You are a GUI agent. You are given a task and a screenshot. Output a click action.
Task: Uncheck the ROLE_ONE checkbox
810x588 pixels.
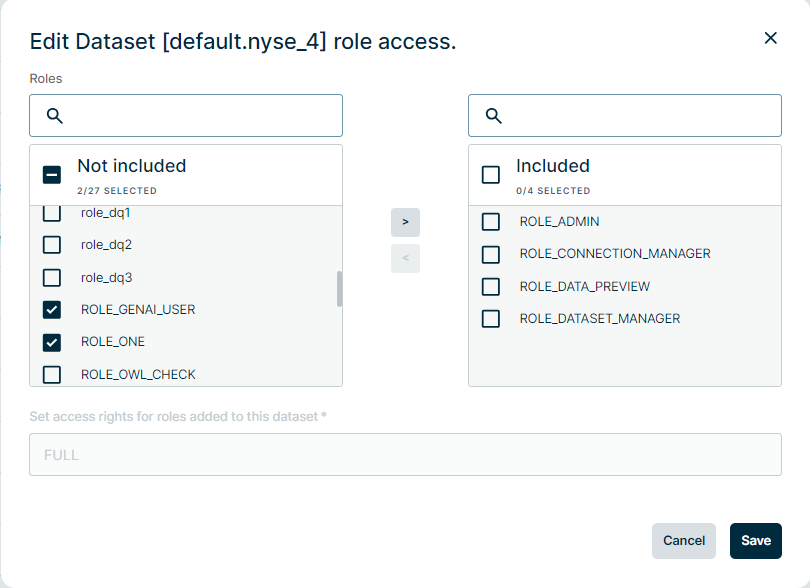coord(52,342)
